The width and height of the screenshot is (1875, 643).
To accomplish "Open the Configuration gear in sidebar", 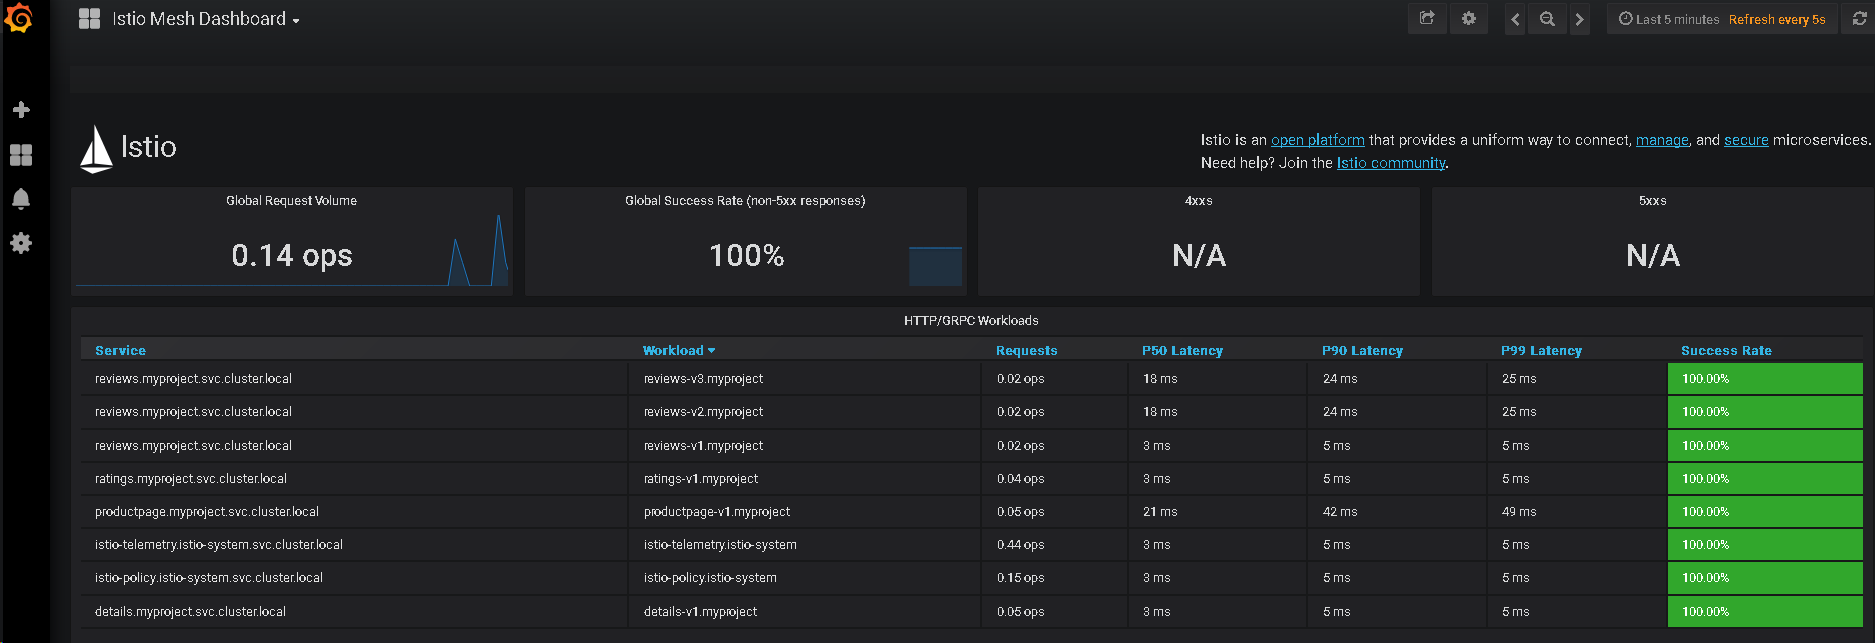I will click(21, 243).
